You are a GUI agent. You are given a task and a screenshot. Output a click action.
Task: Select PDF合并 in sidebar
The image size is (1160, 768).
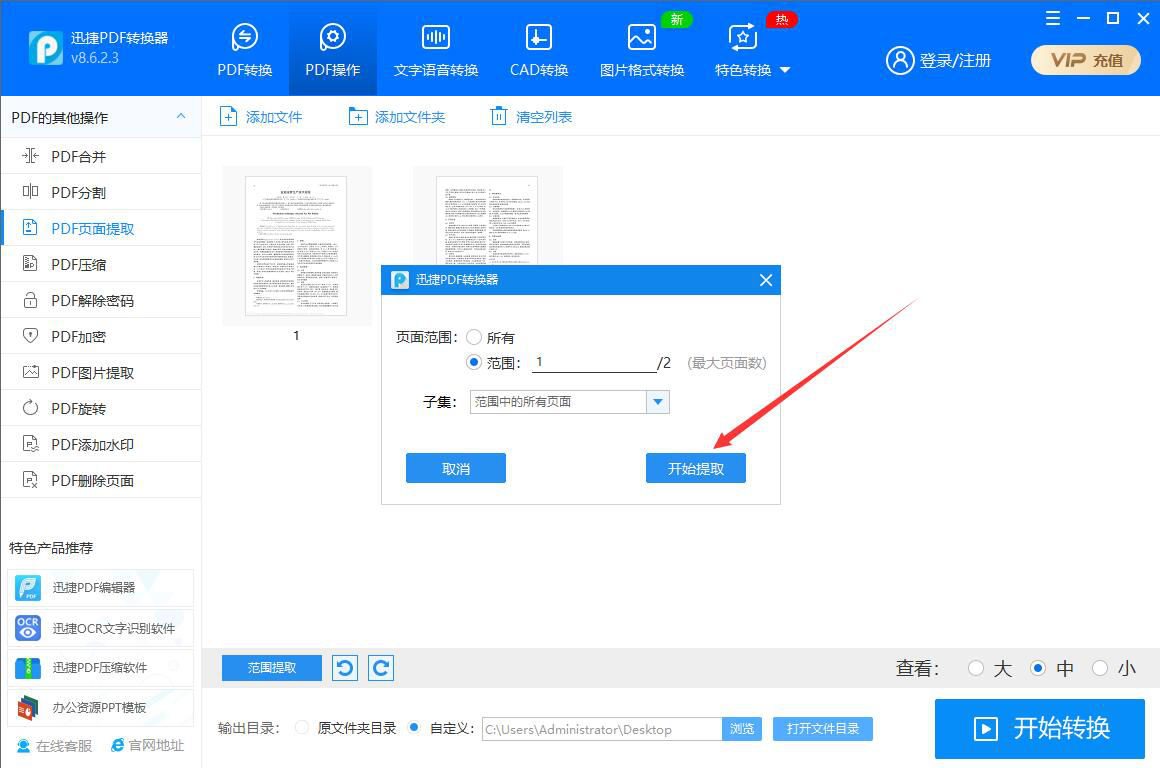click(101, 156)
